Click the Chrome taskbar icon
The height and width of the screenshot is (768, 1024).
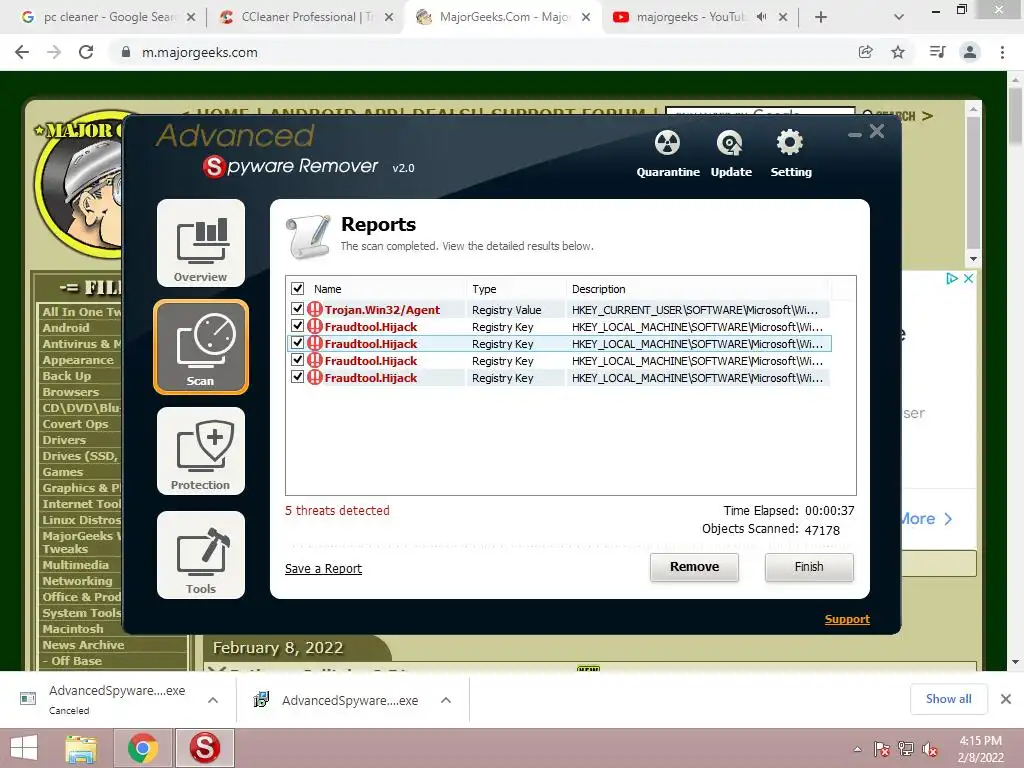pos(143,748)
